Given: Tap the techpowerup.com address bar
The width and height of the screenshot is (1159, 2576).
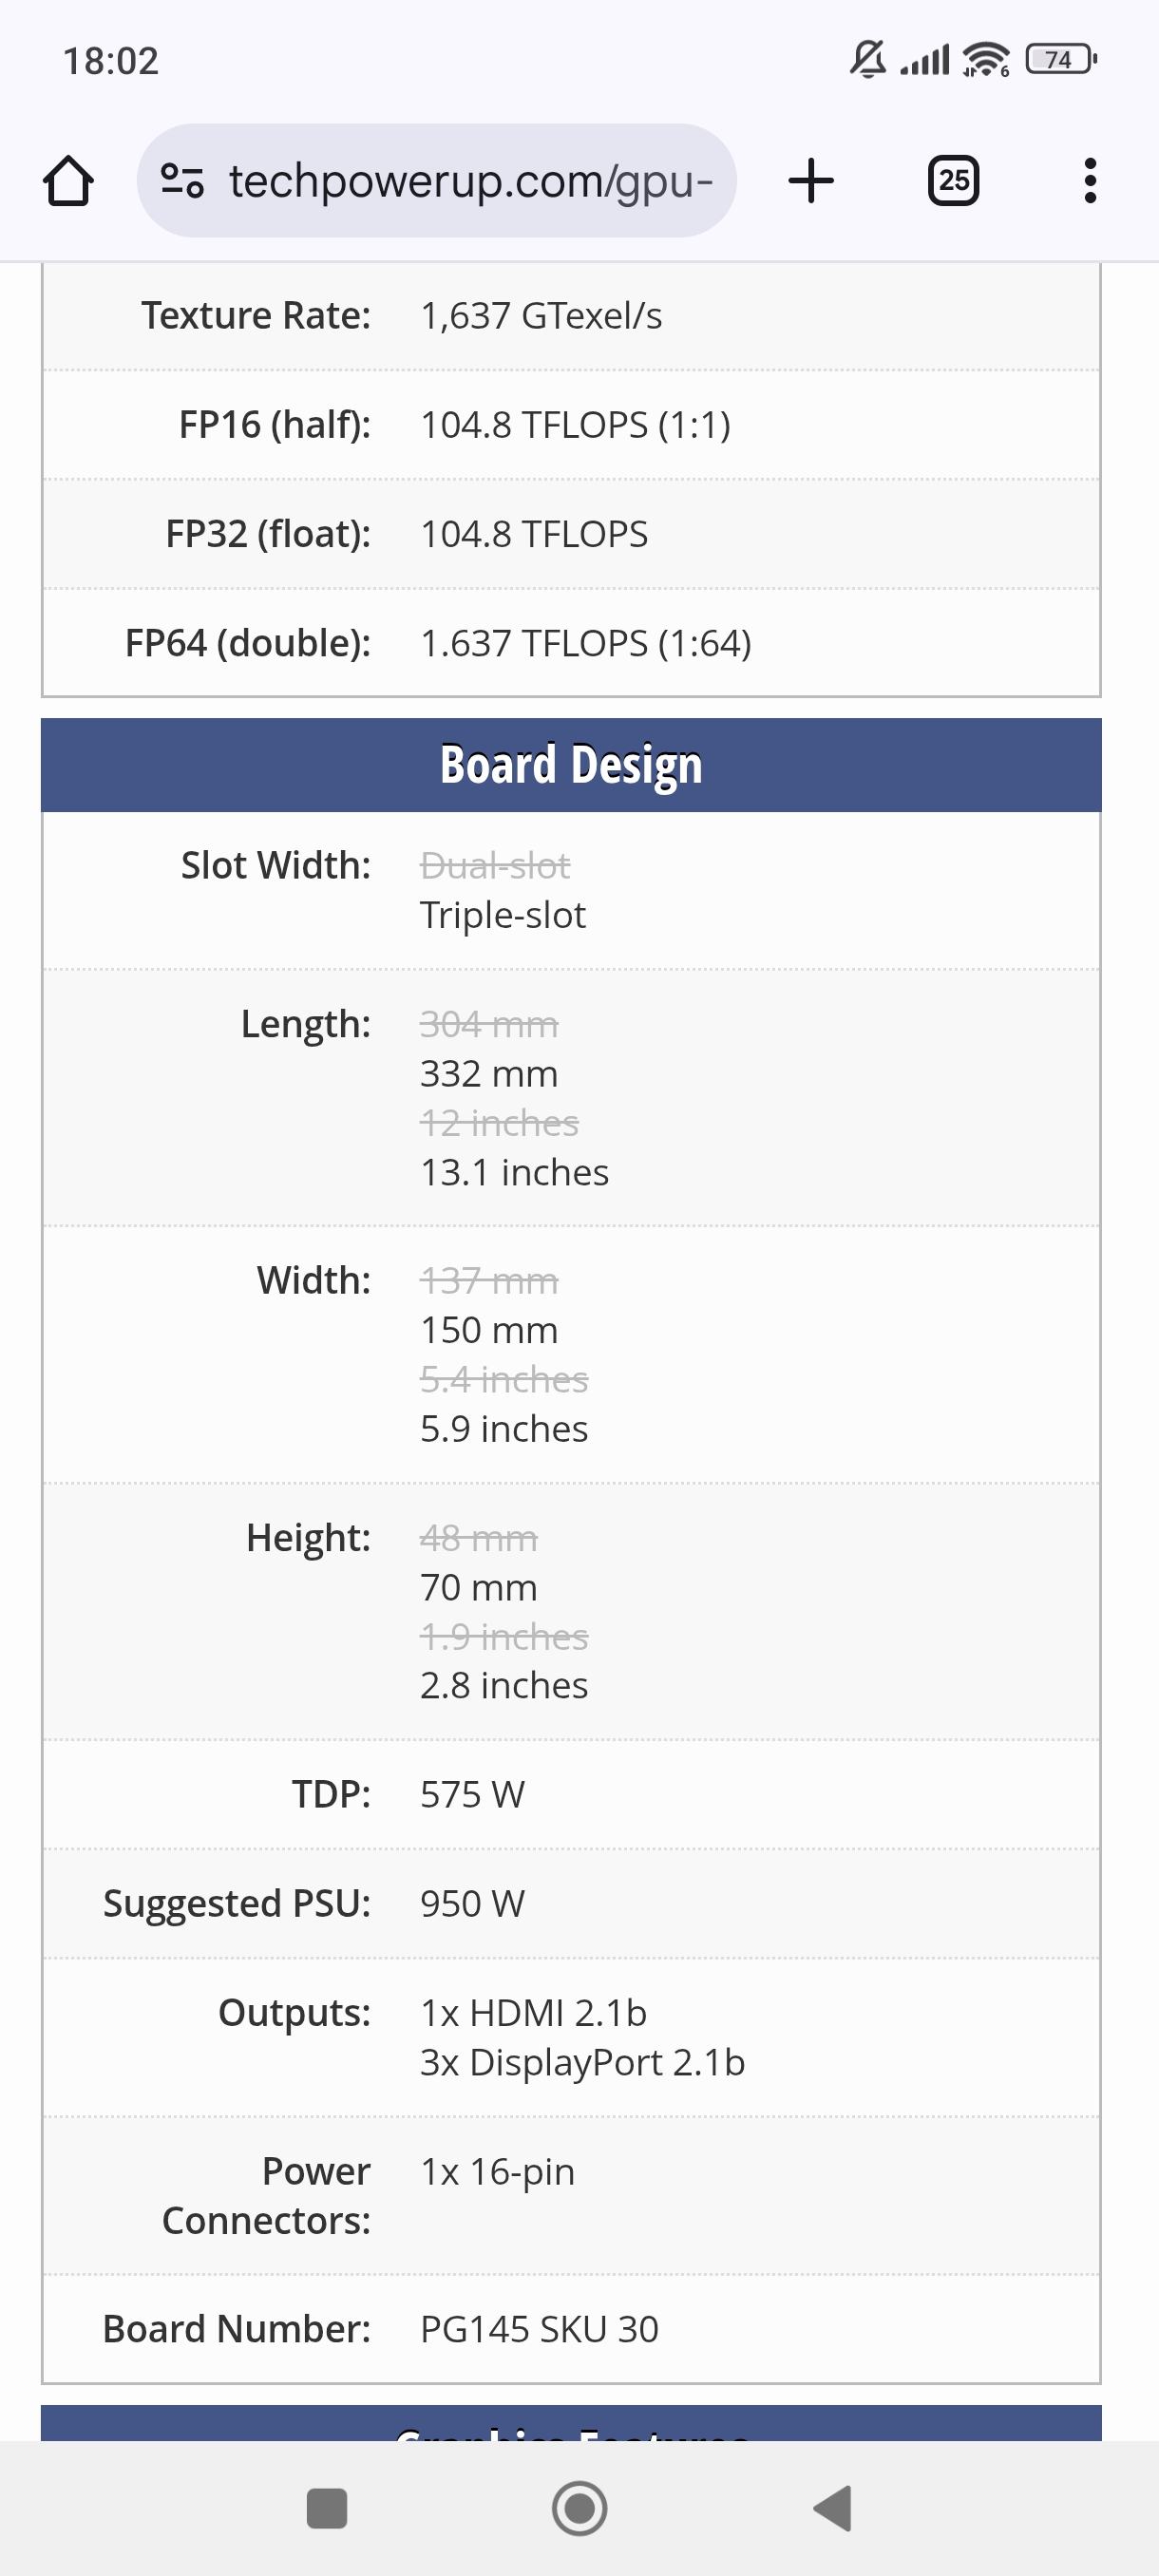Looking at the screenshot, I should [470, 181].
